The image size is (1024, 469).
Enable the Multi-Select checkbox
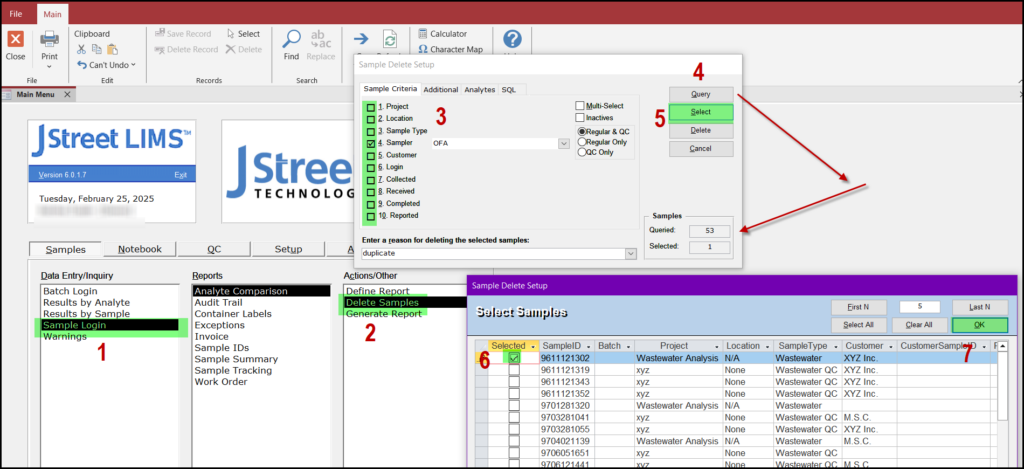tap(580, 106)
